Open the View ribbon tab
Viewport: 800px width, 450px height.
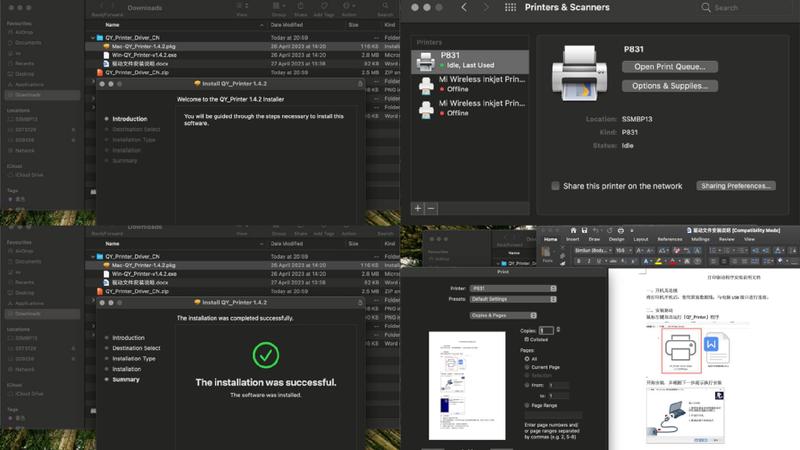click(749, 239)
